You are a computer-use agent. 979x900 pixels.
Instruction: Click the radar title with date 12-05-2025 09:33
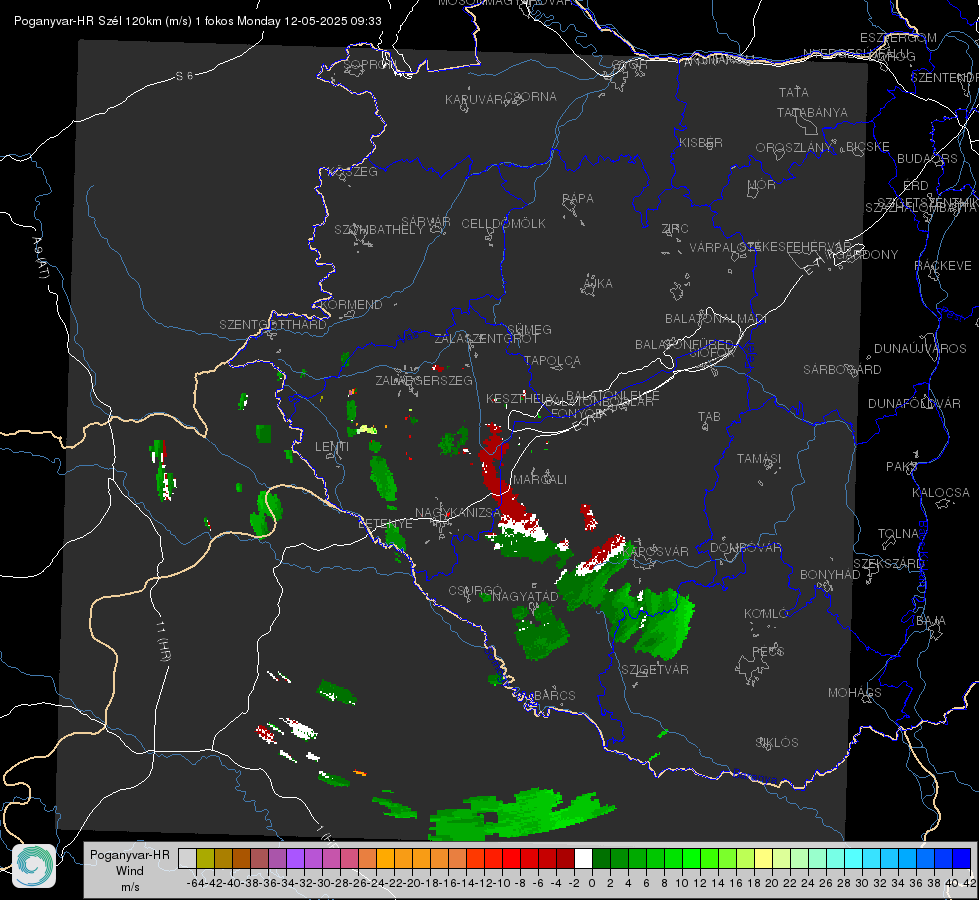tap(198, 21)
